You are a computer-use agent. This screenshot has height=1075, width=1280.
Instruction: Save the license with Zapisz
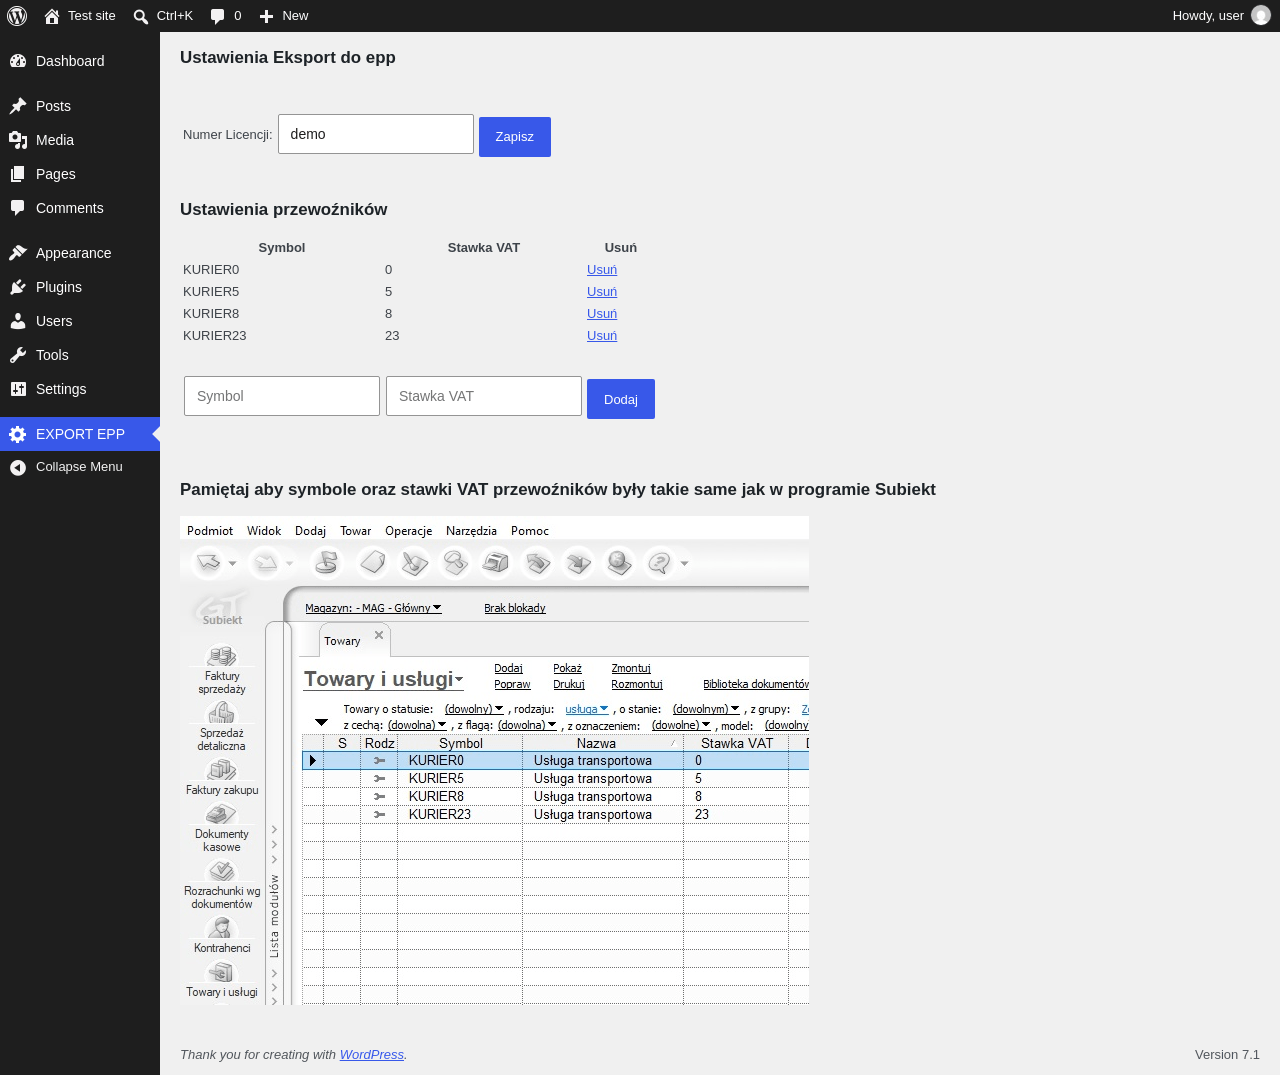coord(515,137)
